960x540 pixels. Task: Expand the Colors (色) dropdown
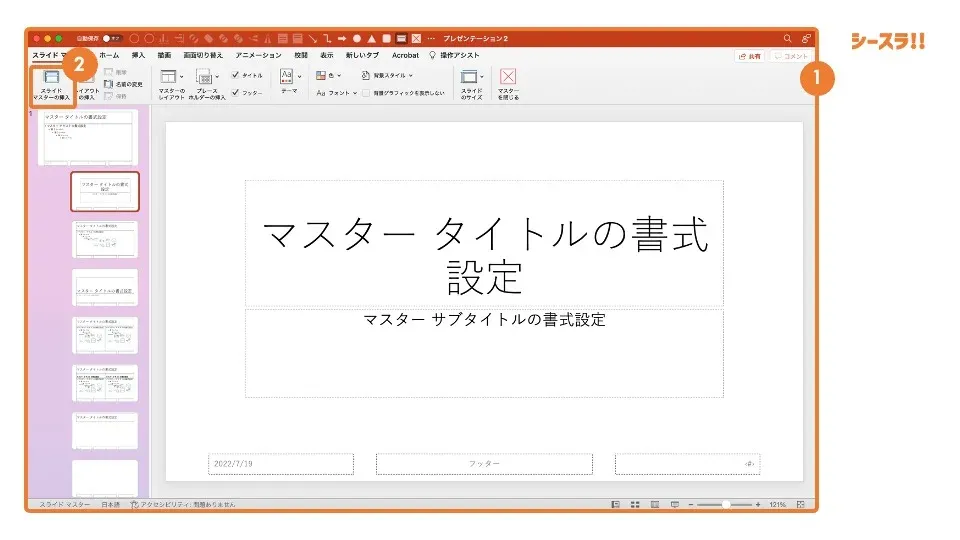click(x=328, y=75)
